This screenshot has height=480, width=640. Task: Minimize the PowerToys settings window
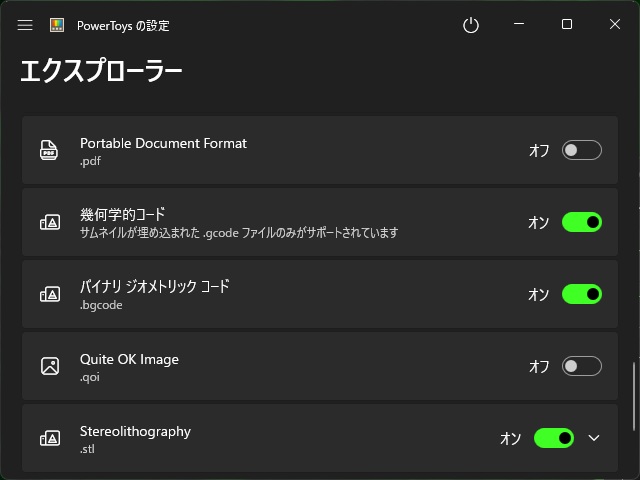click(519, 24)
